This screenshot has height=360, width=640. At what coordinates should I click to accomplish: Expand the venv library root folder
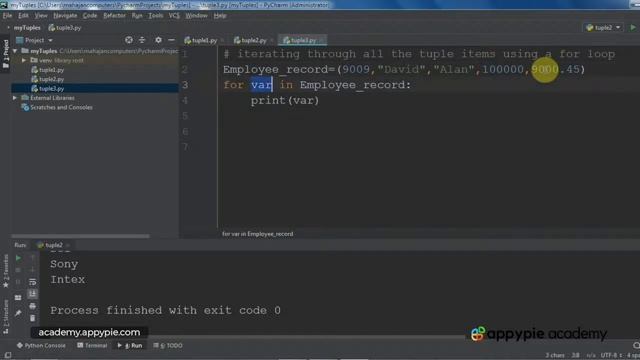click(24, 60)
